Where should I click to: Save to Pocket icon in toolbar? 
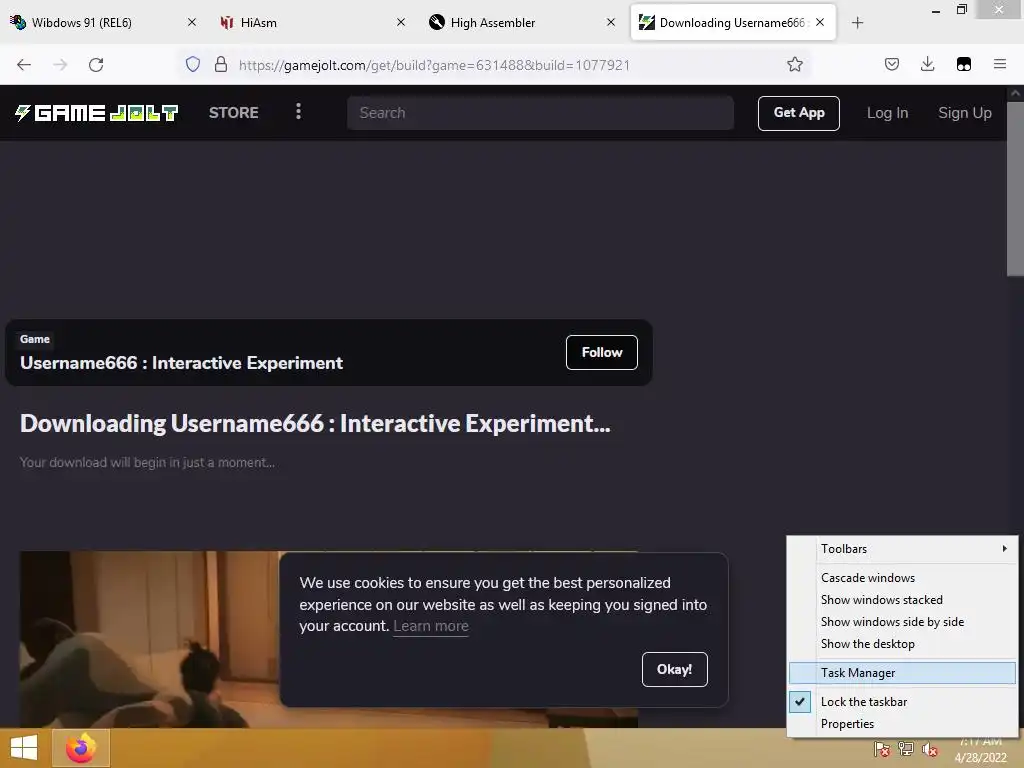[x=891, y=64]
